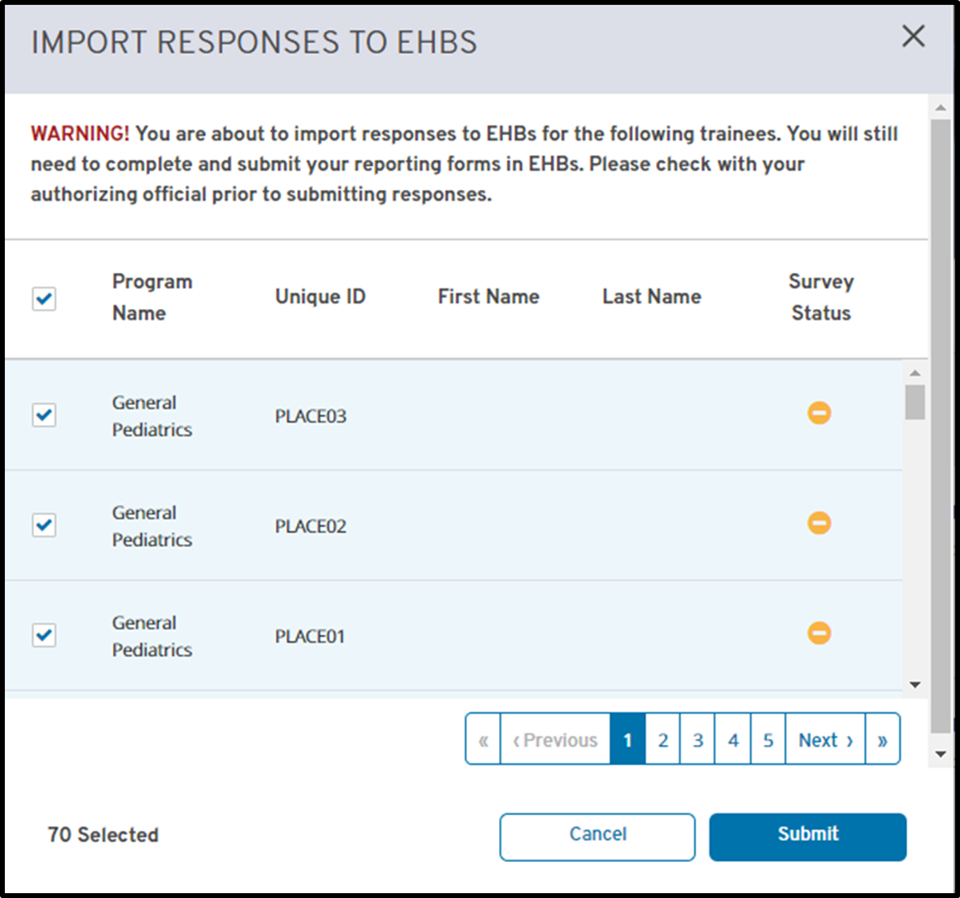Screen dimensions: 960x898
Task: Switch to page 4 of the list
Action: coord(733,740)
